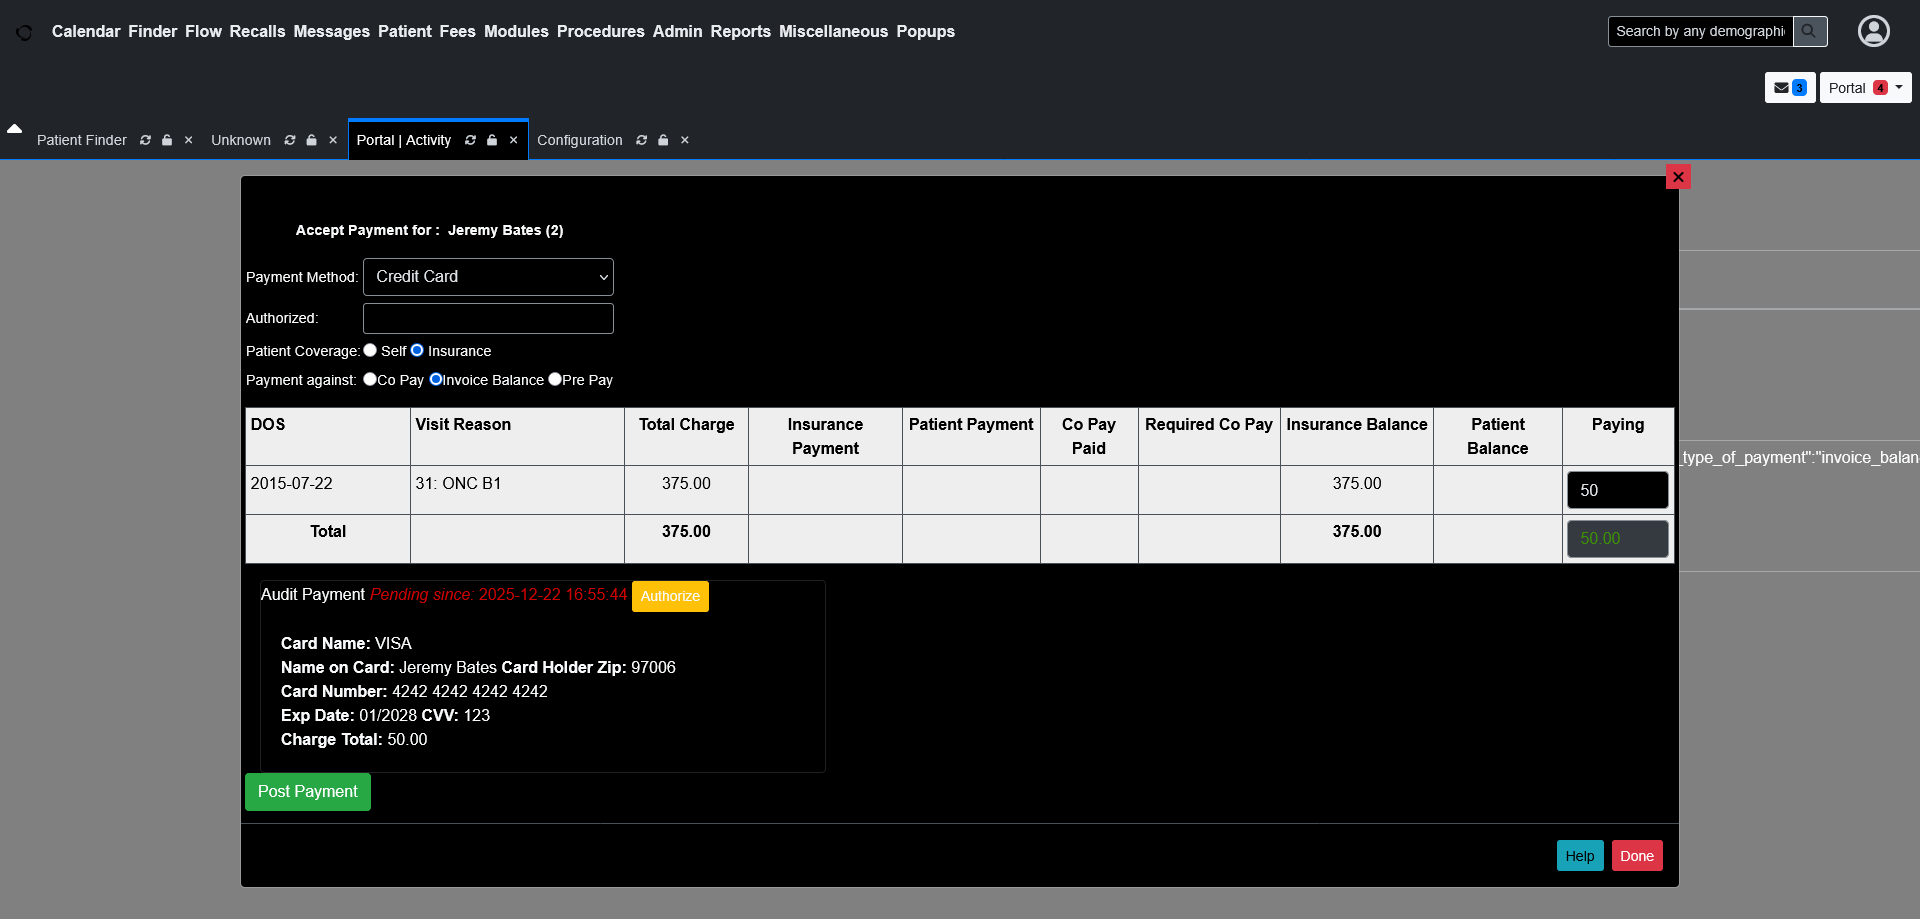Select the Pre Pay radio option

coord(555,379)
